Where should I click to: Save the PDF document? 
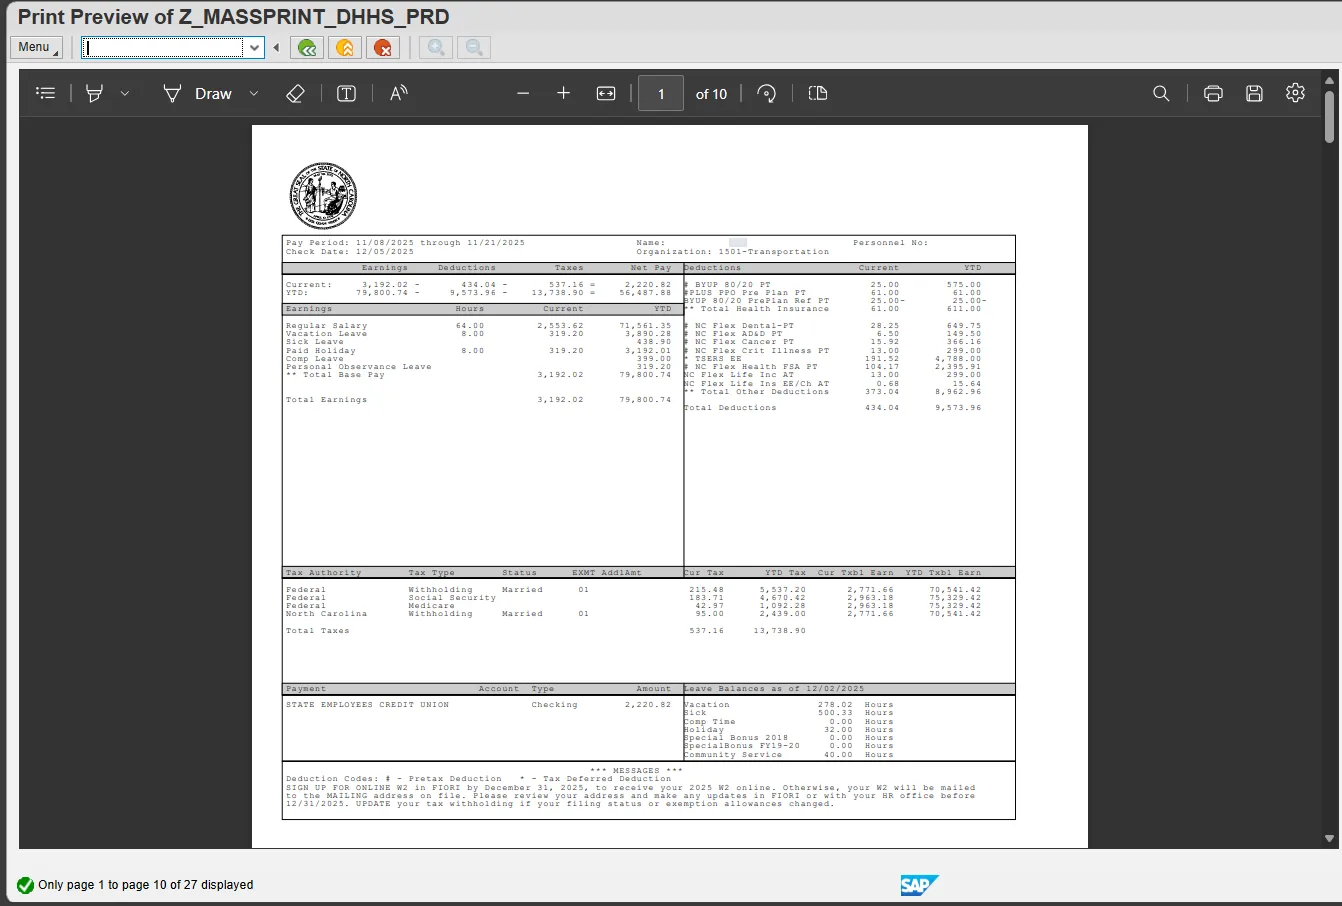tap(1254, 93)
